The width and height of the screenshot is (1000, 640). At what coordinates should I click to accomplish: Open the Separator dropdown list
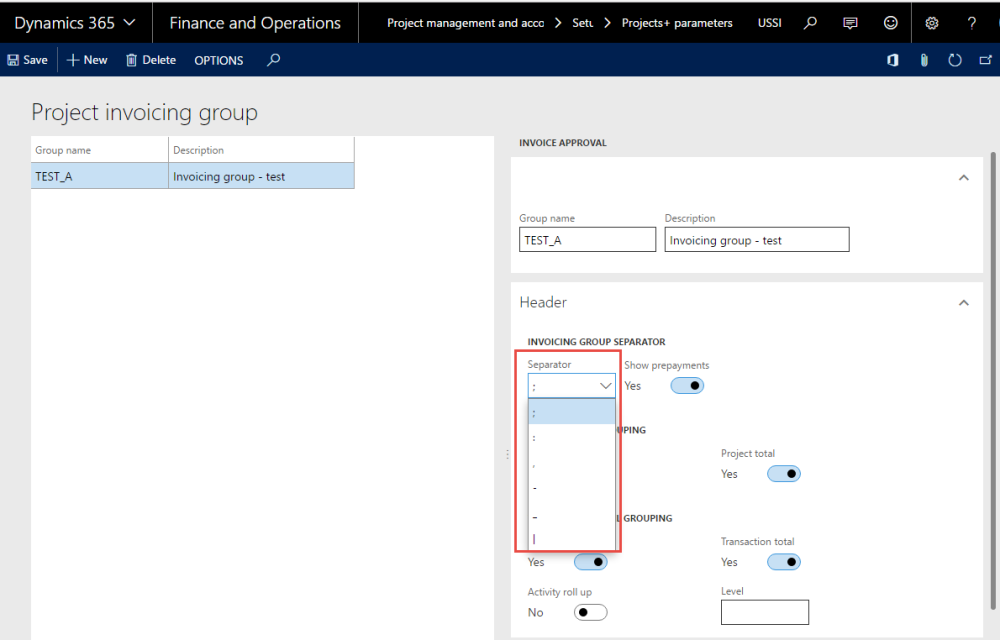point(606,385)
